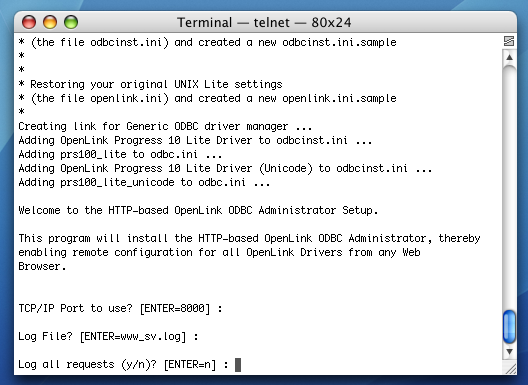Click the yellow minimize window button
Screen dimensions: 528x385
coord(50,22)
